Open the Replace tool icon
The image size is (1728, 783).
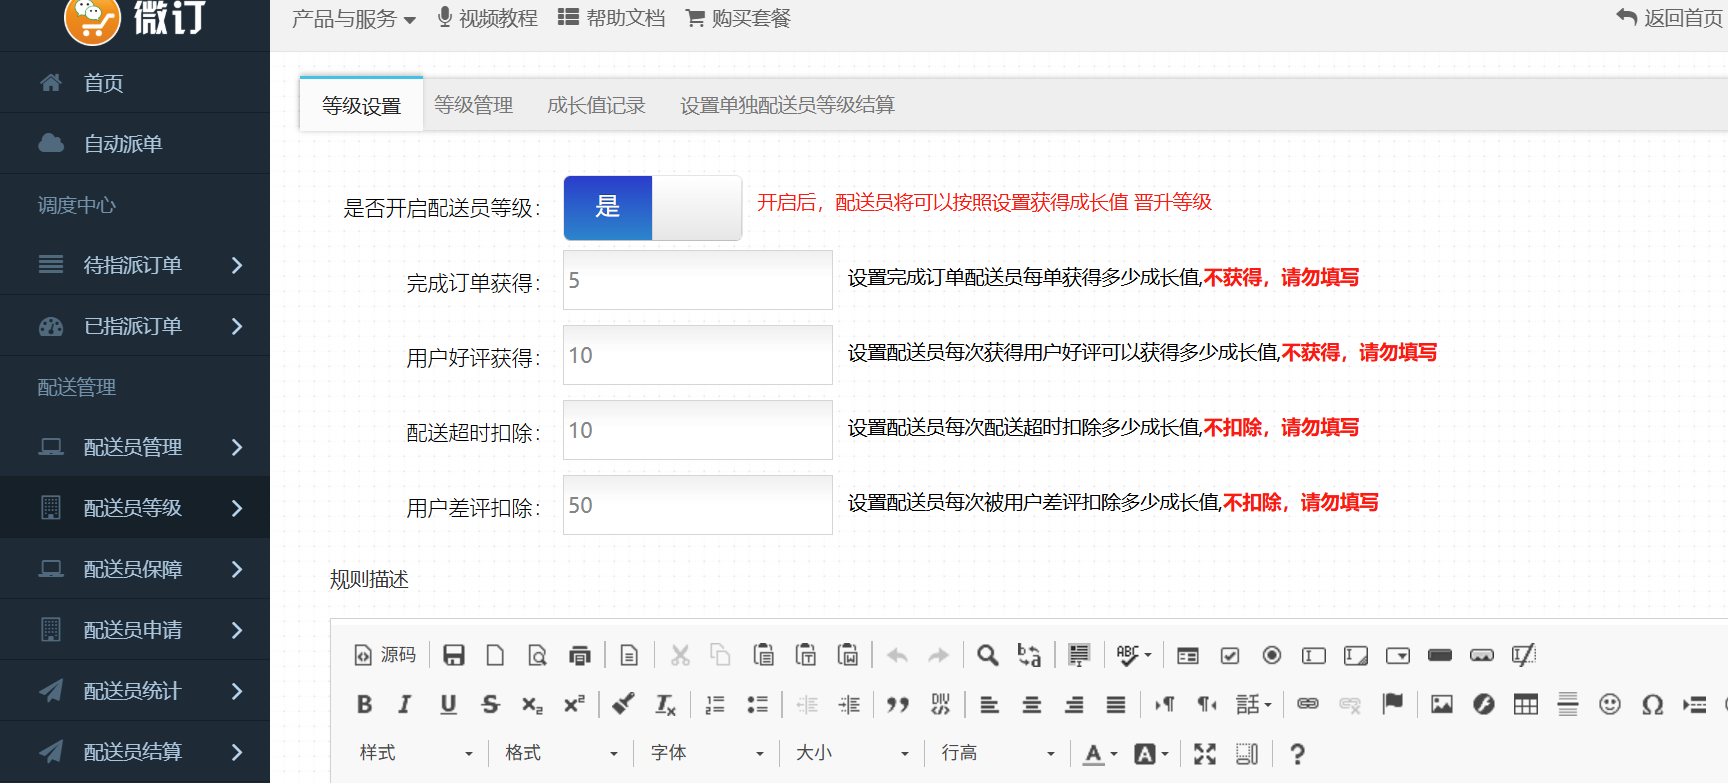pyautogui.click(x=1029, y=655)
